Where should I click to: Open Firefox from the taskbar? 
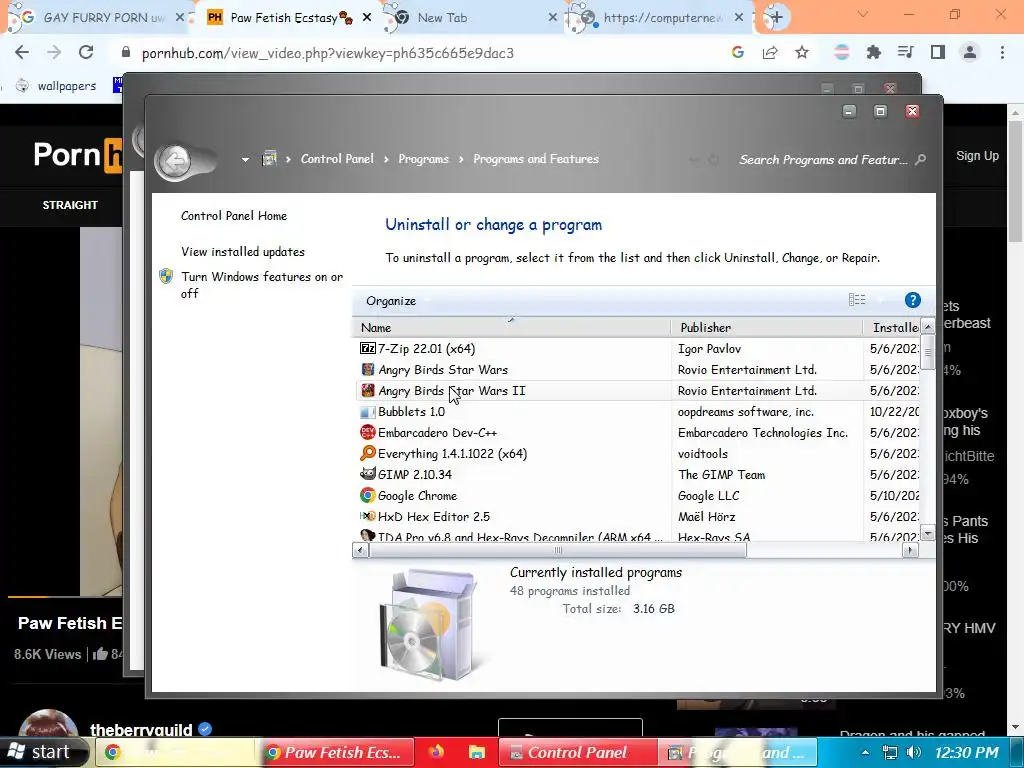click(436, 752)
